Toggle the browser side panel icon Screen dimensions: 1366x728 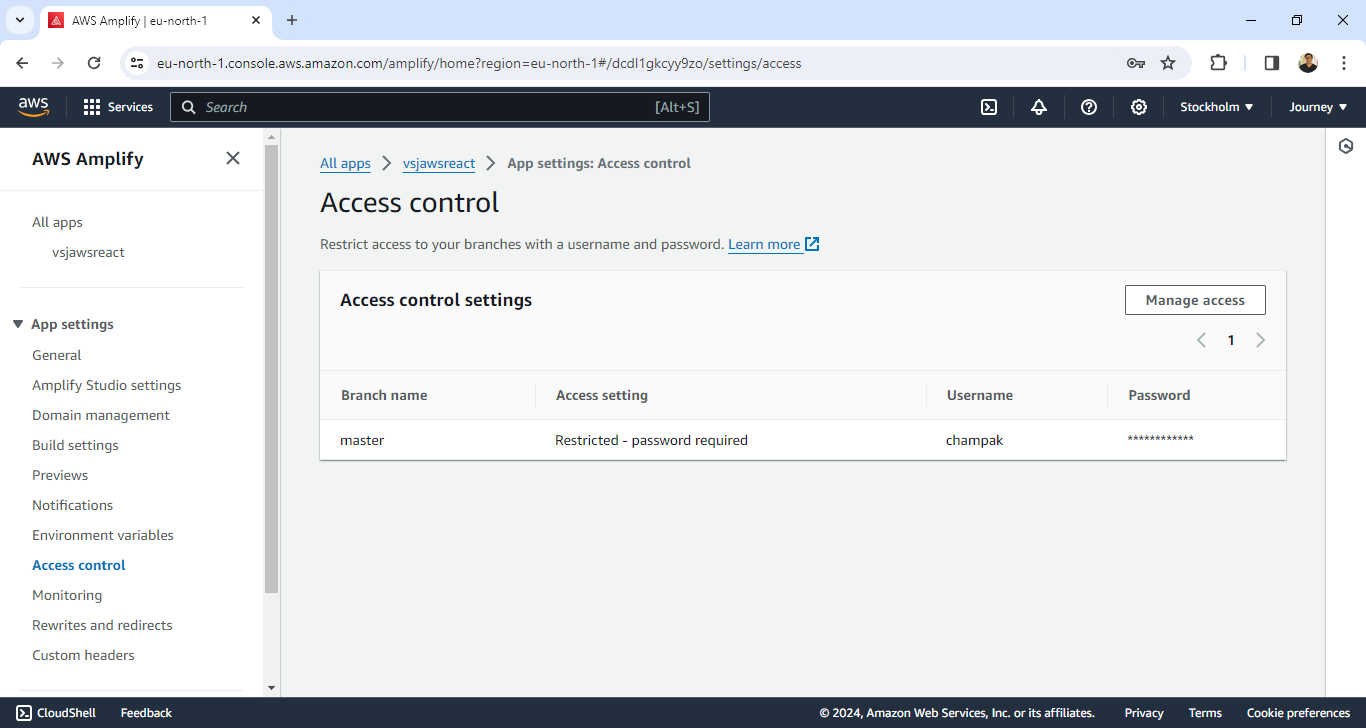(x=1271, y=63)
